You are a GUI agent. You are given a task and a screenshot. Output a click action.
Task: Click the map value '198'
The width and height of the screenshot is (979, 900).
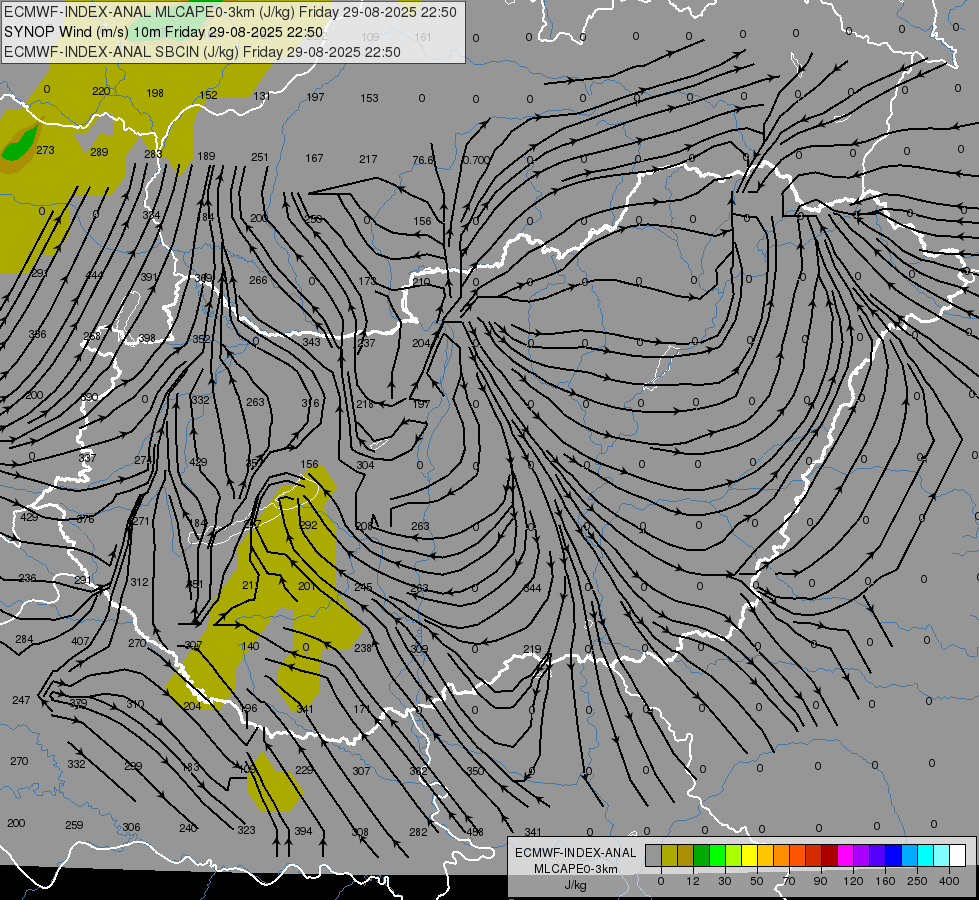point(155,93)
